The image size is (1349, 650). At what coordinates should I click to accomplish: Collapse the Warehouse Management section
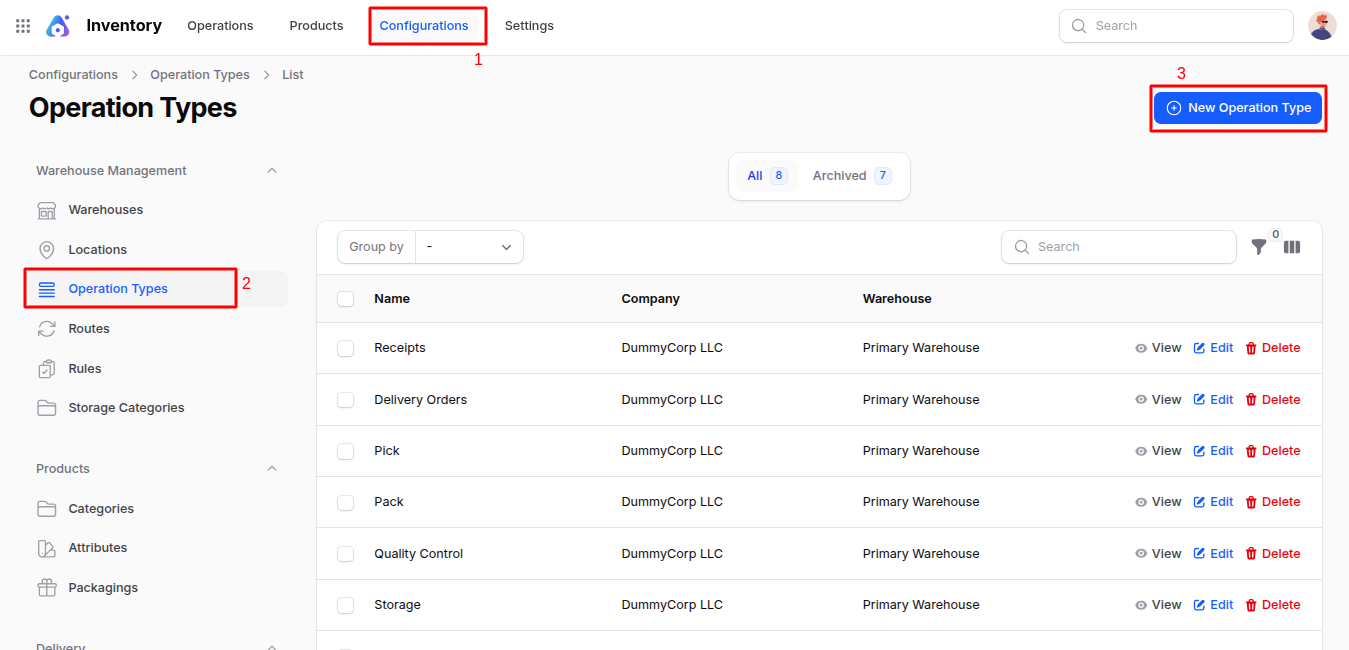272,171
